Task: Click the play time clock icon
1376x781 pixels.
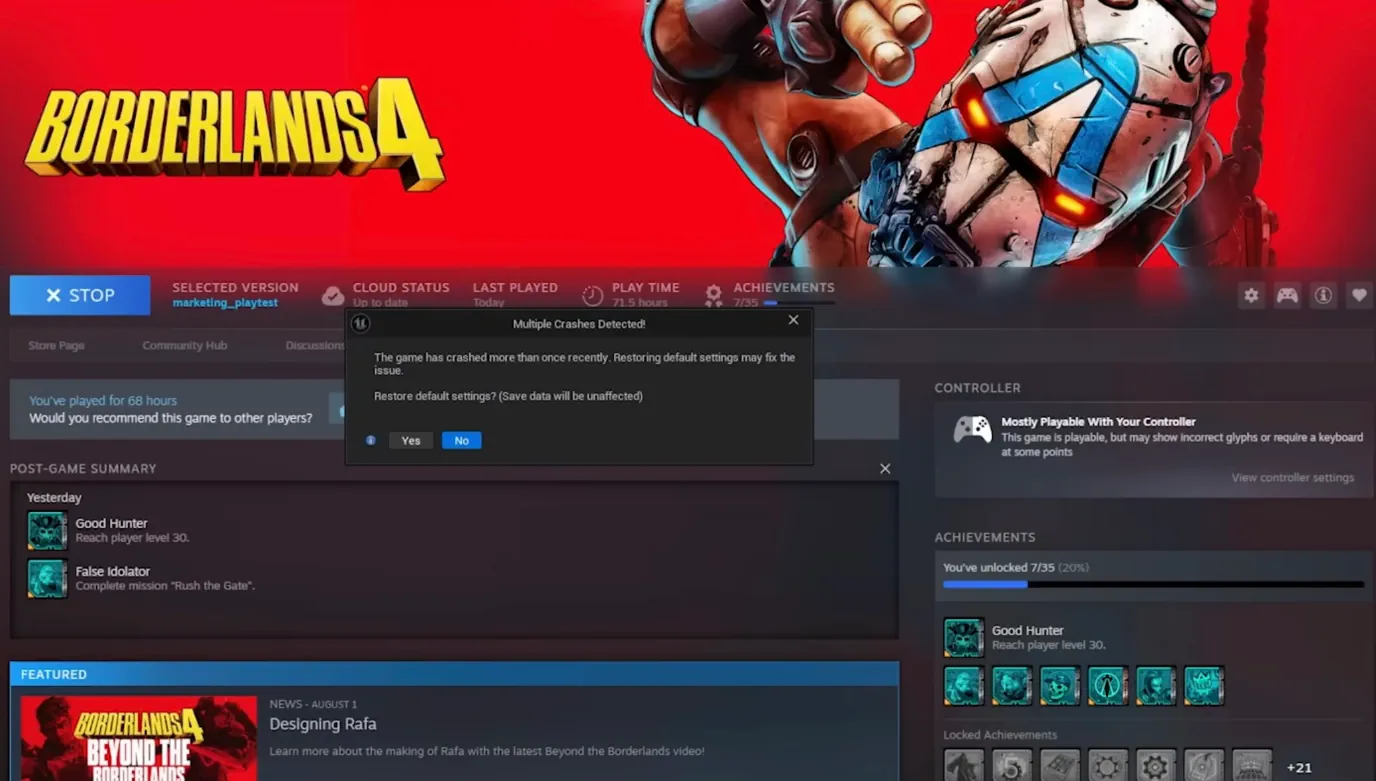Action: coord(593,296)
